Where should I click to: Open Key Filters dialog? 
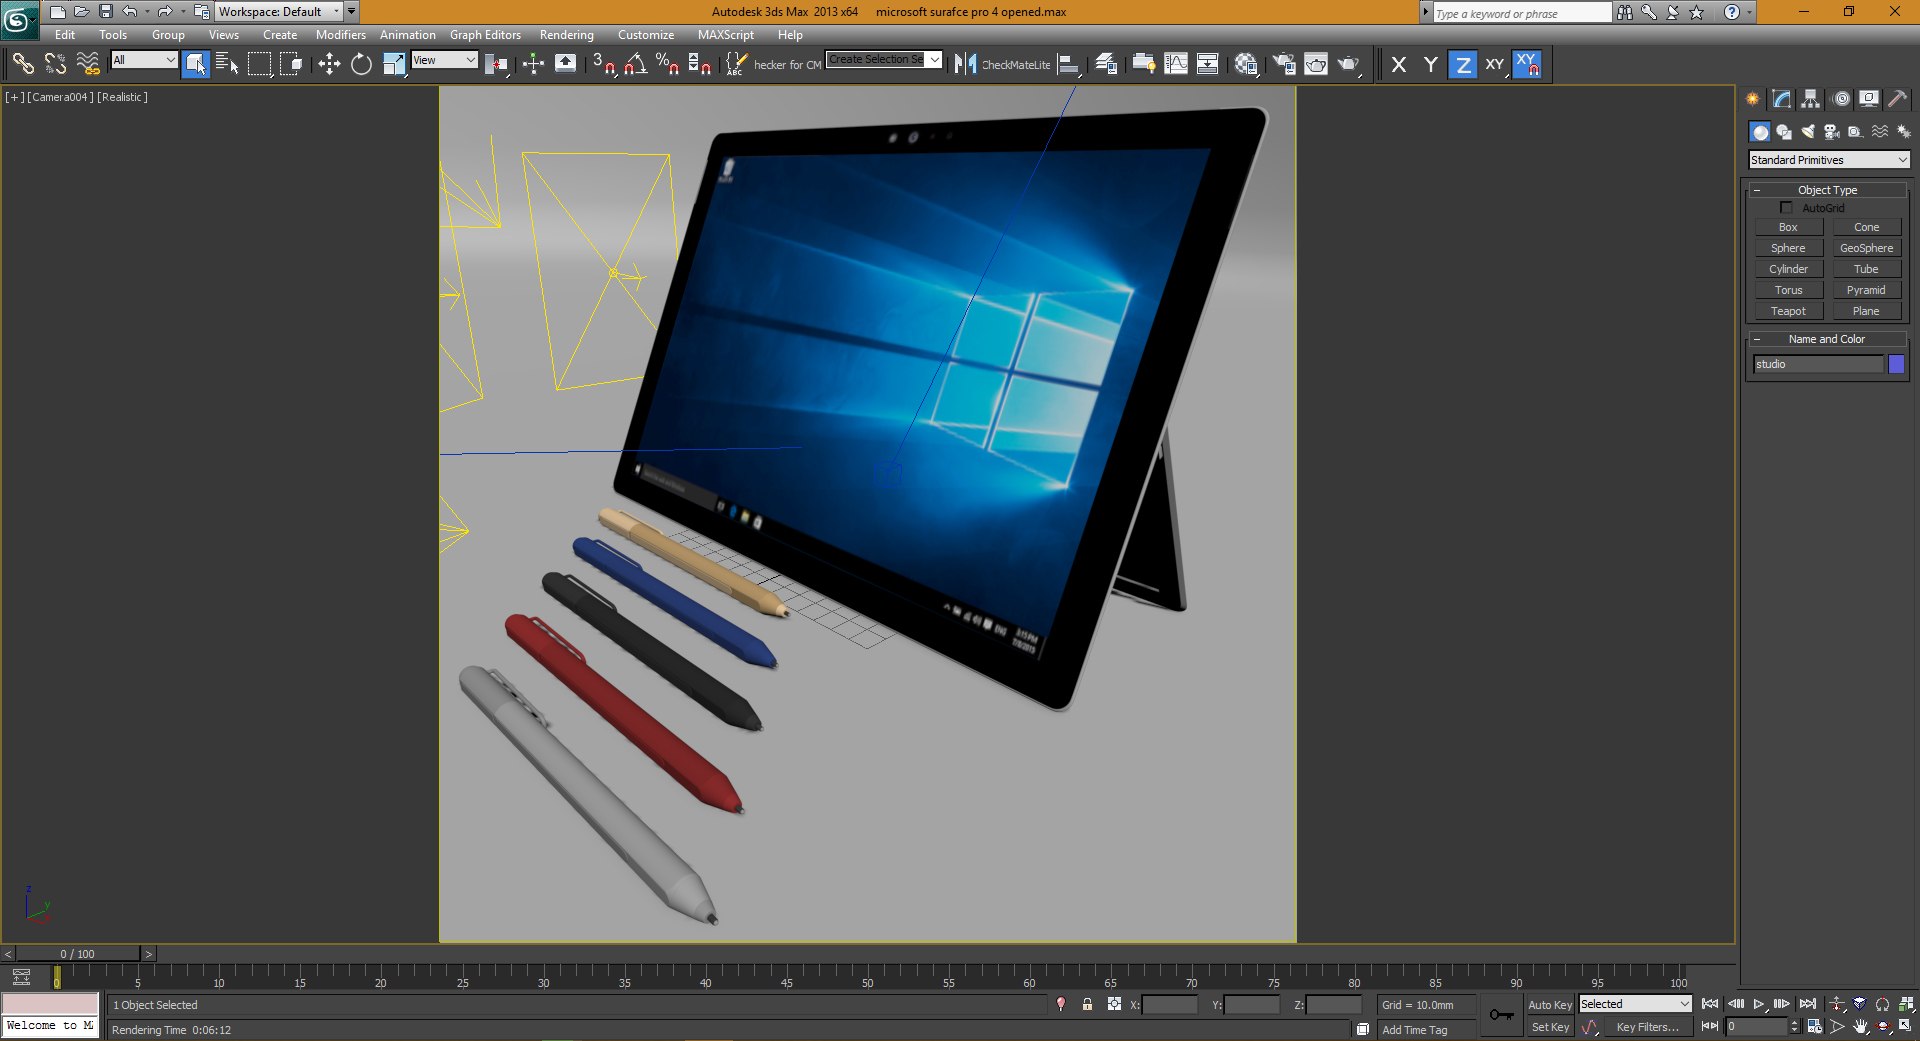click(x=1647, y=1027)
